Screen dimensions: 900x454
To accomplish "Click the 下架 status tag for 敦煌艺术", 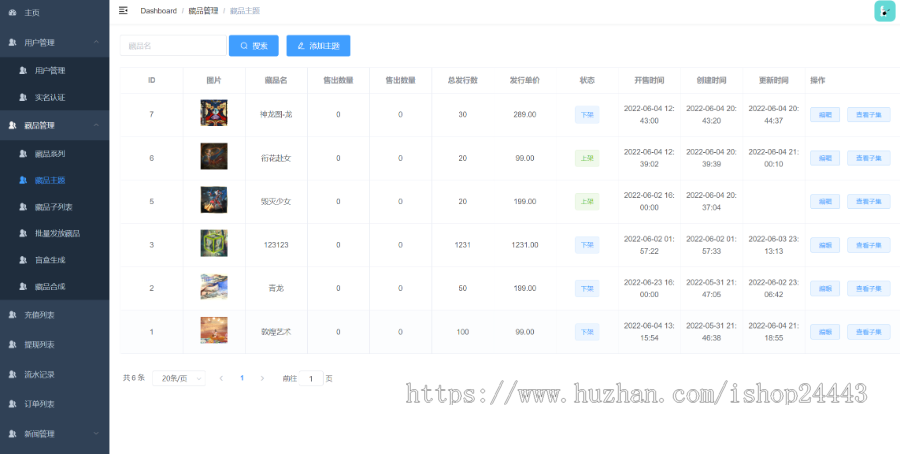I will (x=587, y=332).
